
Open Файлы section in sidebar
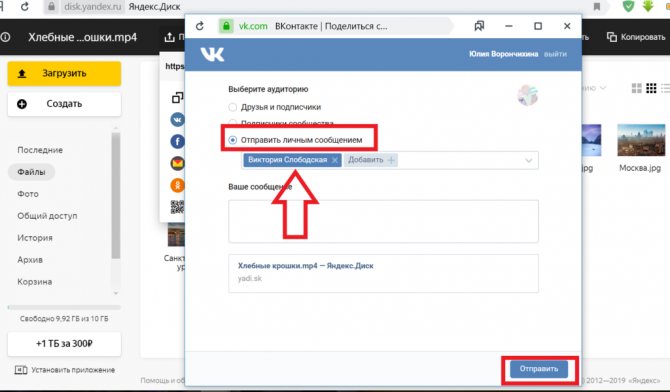click(31, 172)
